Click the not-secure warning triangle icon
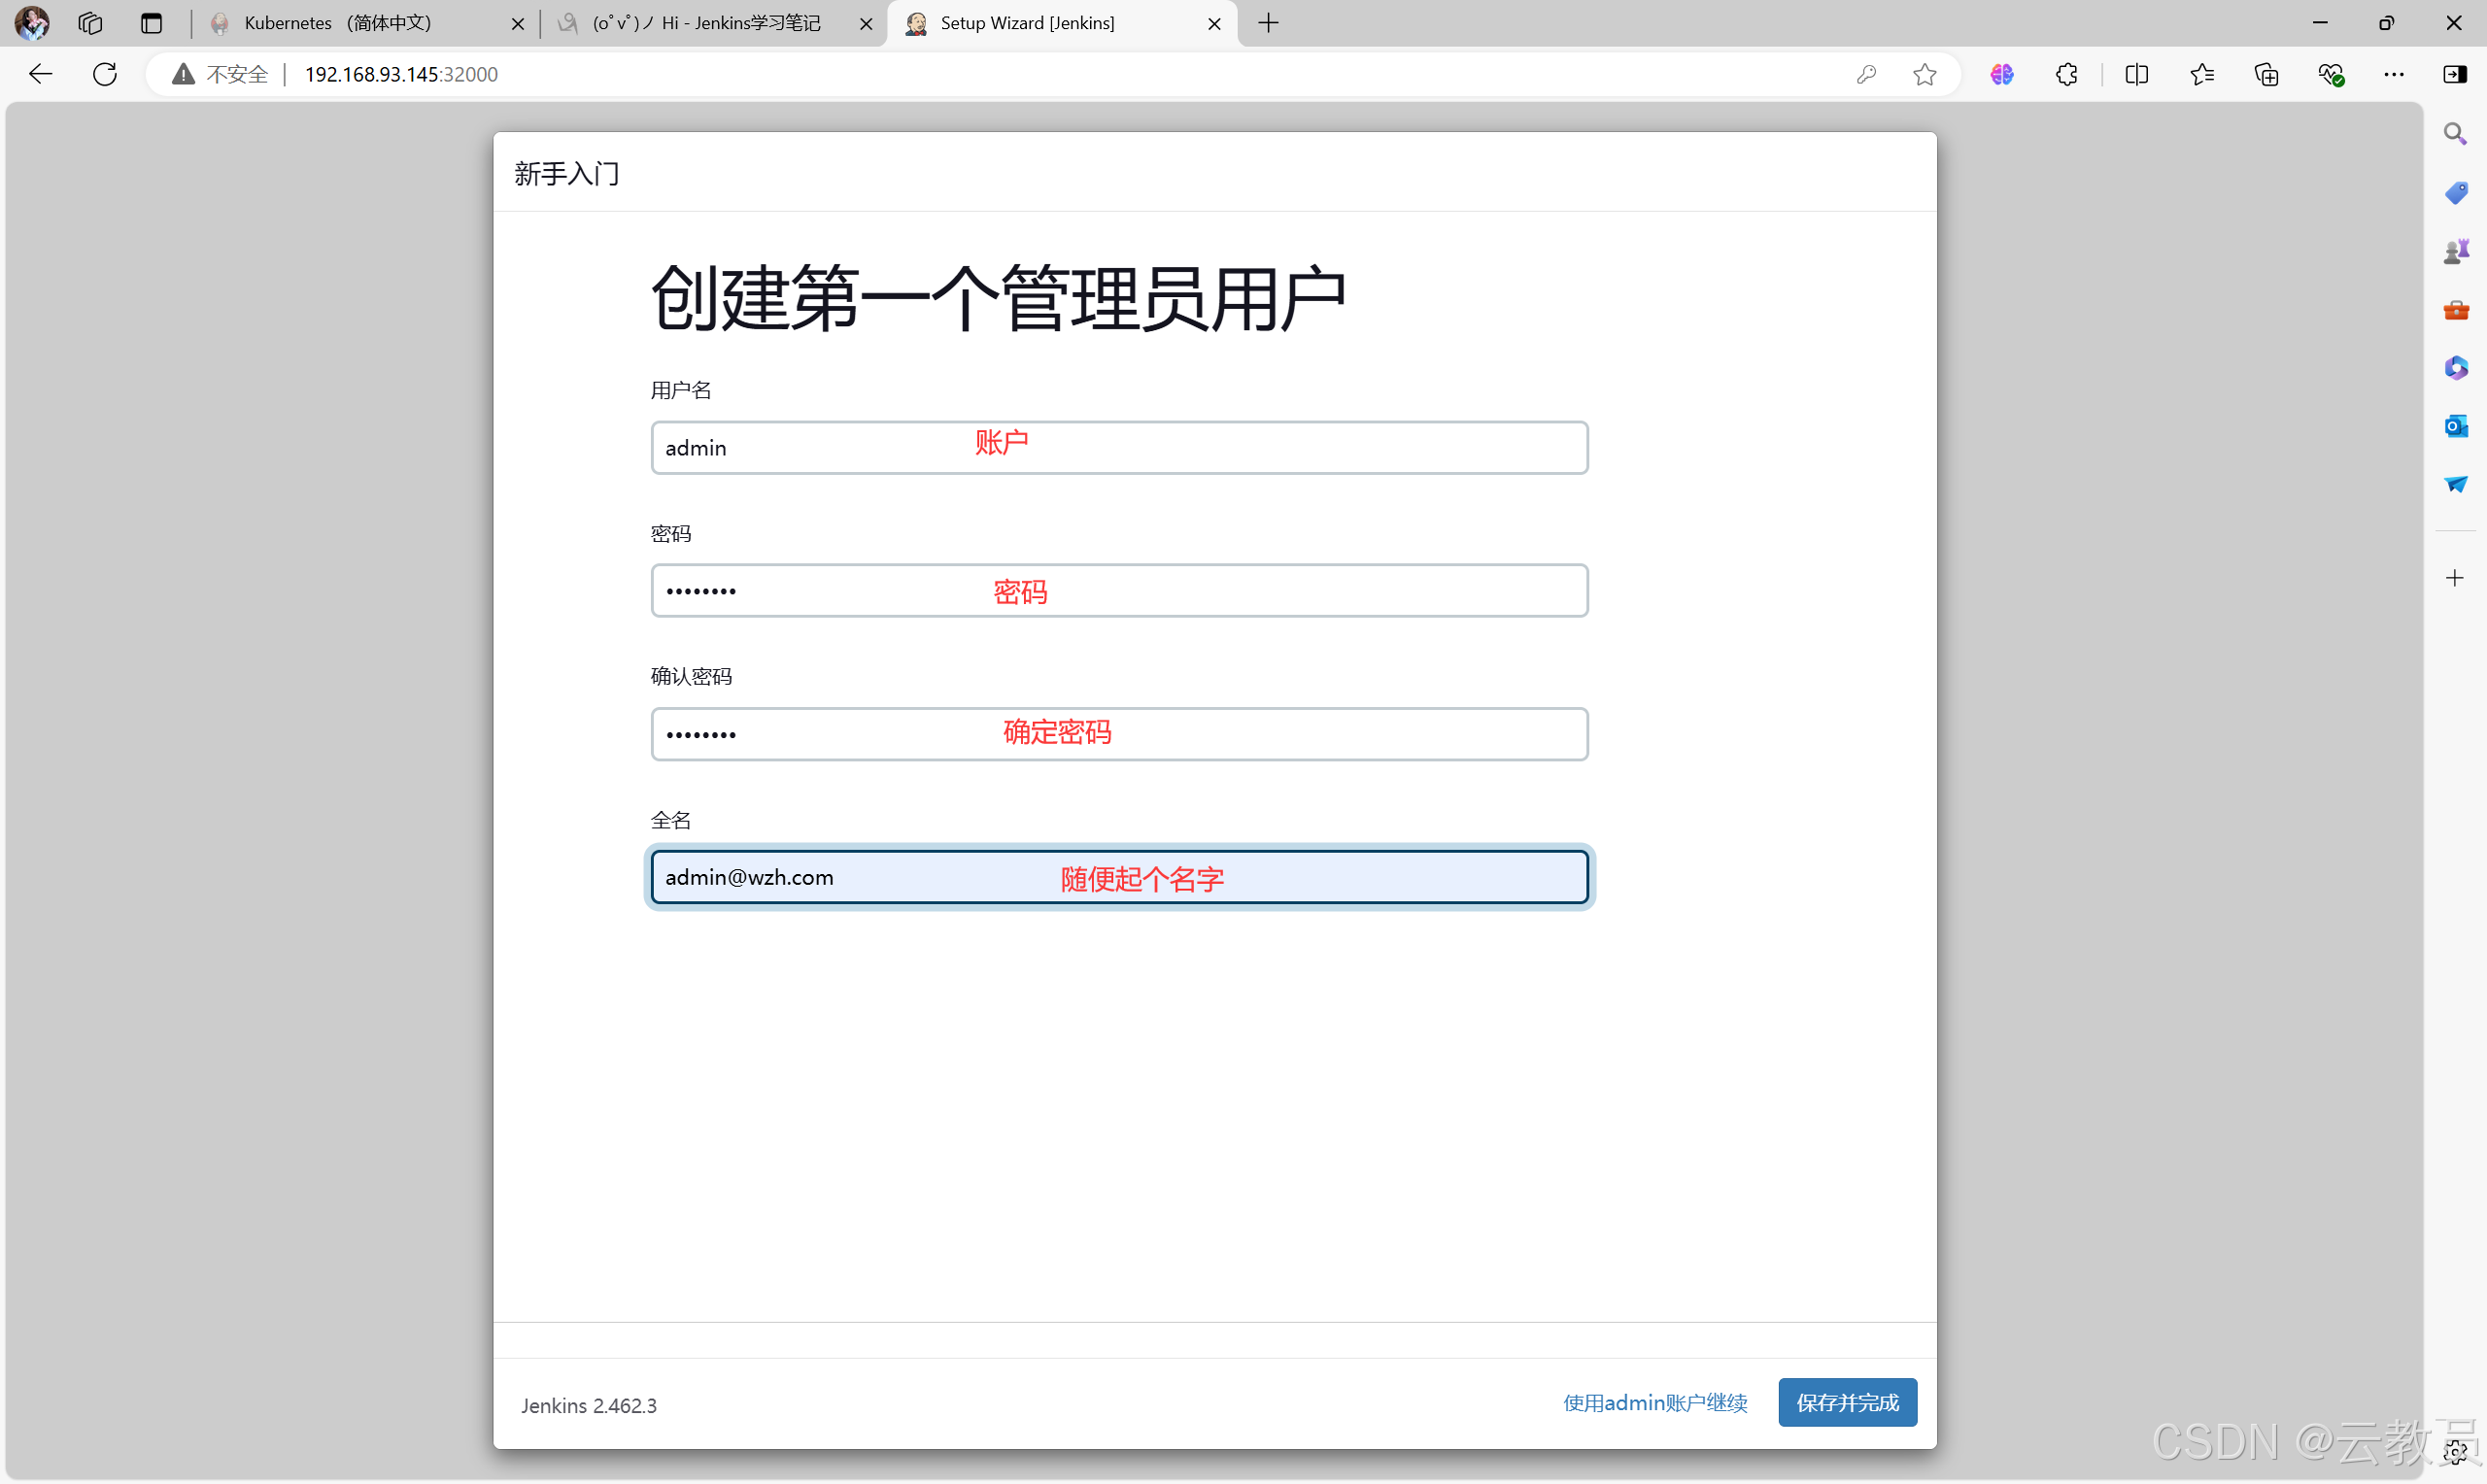 (x=183, y=74)
